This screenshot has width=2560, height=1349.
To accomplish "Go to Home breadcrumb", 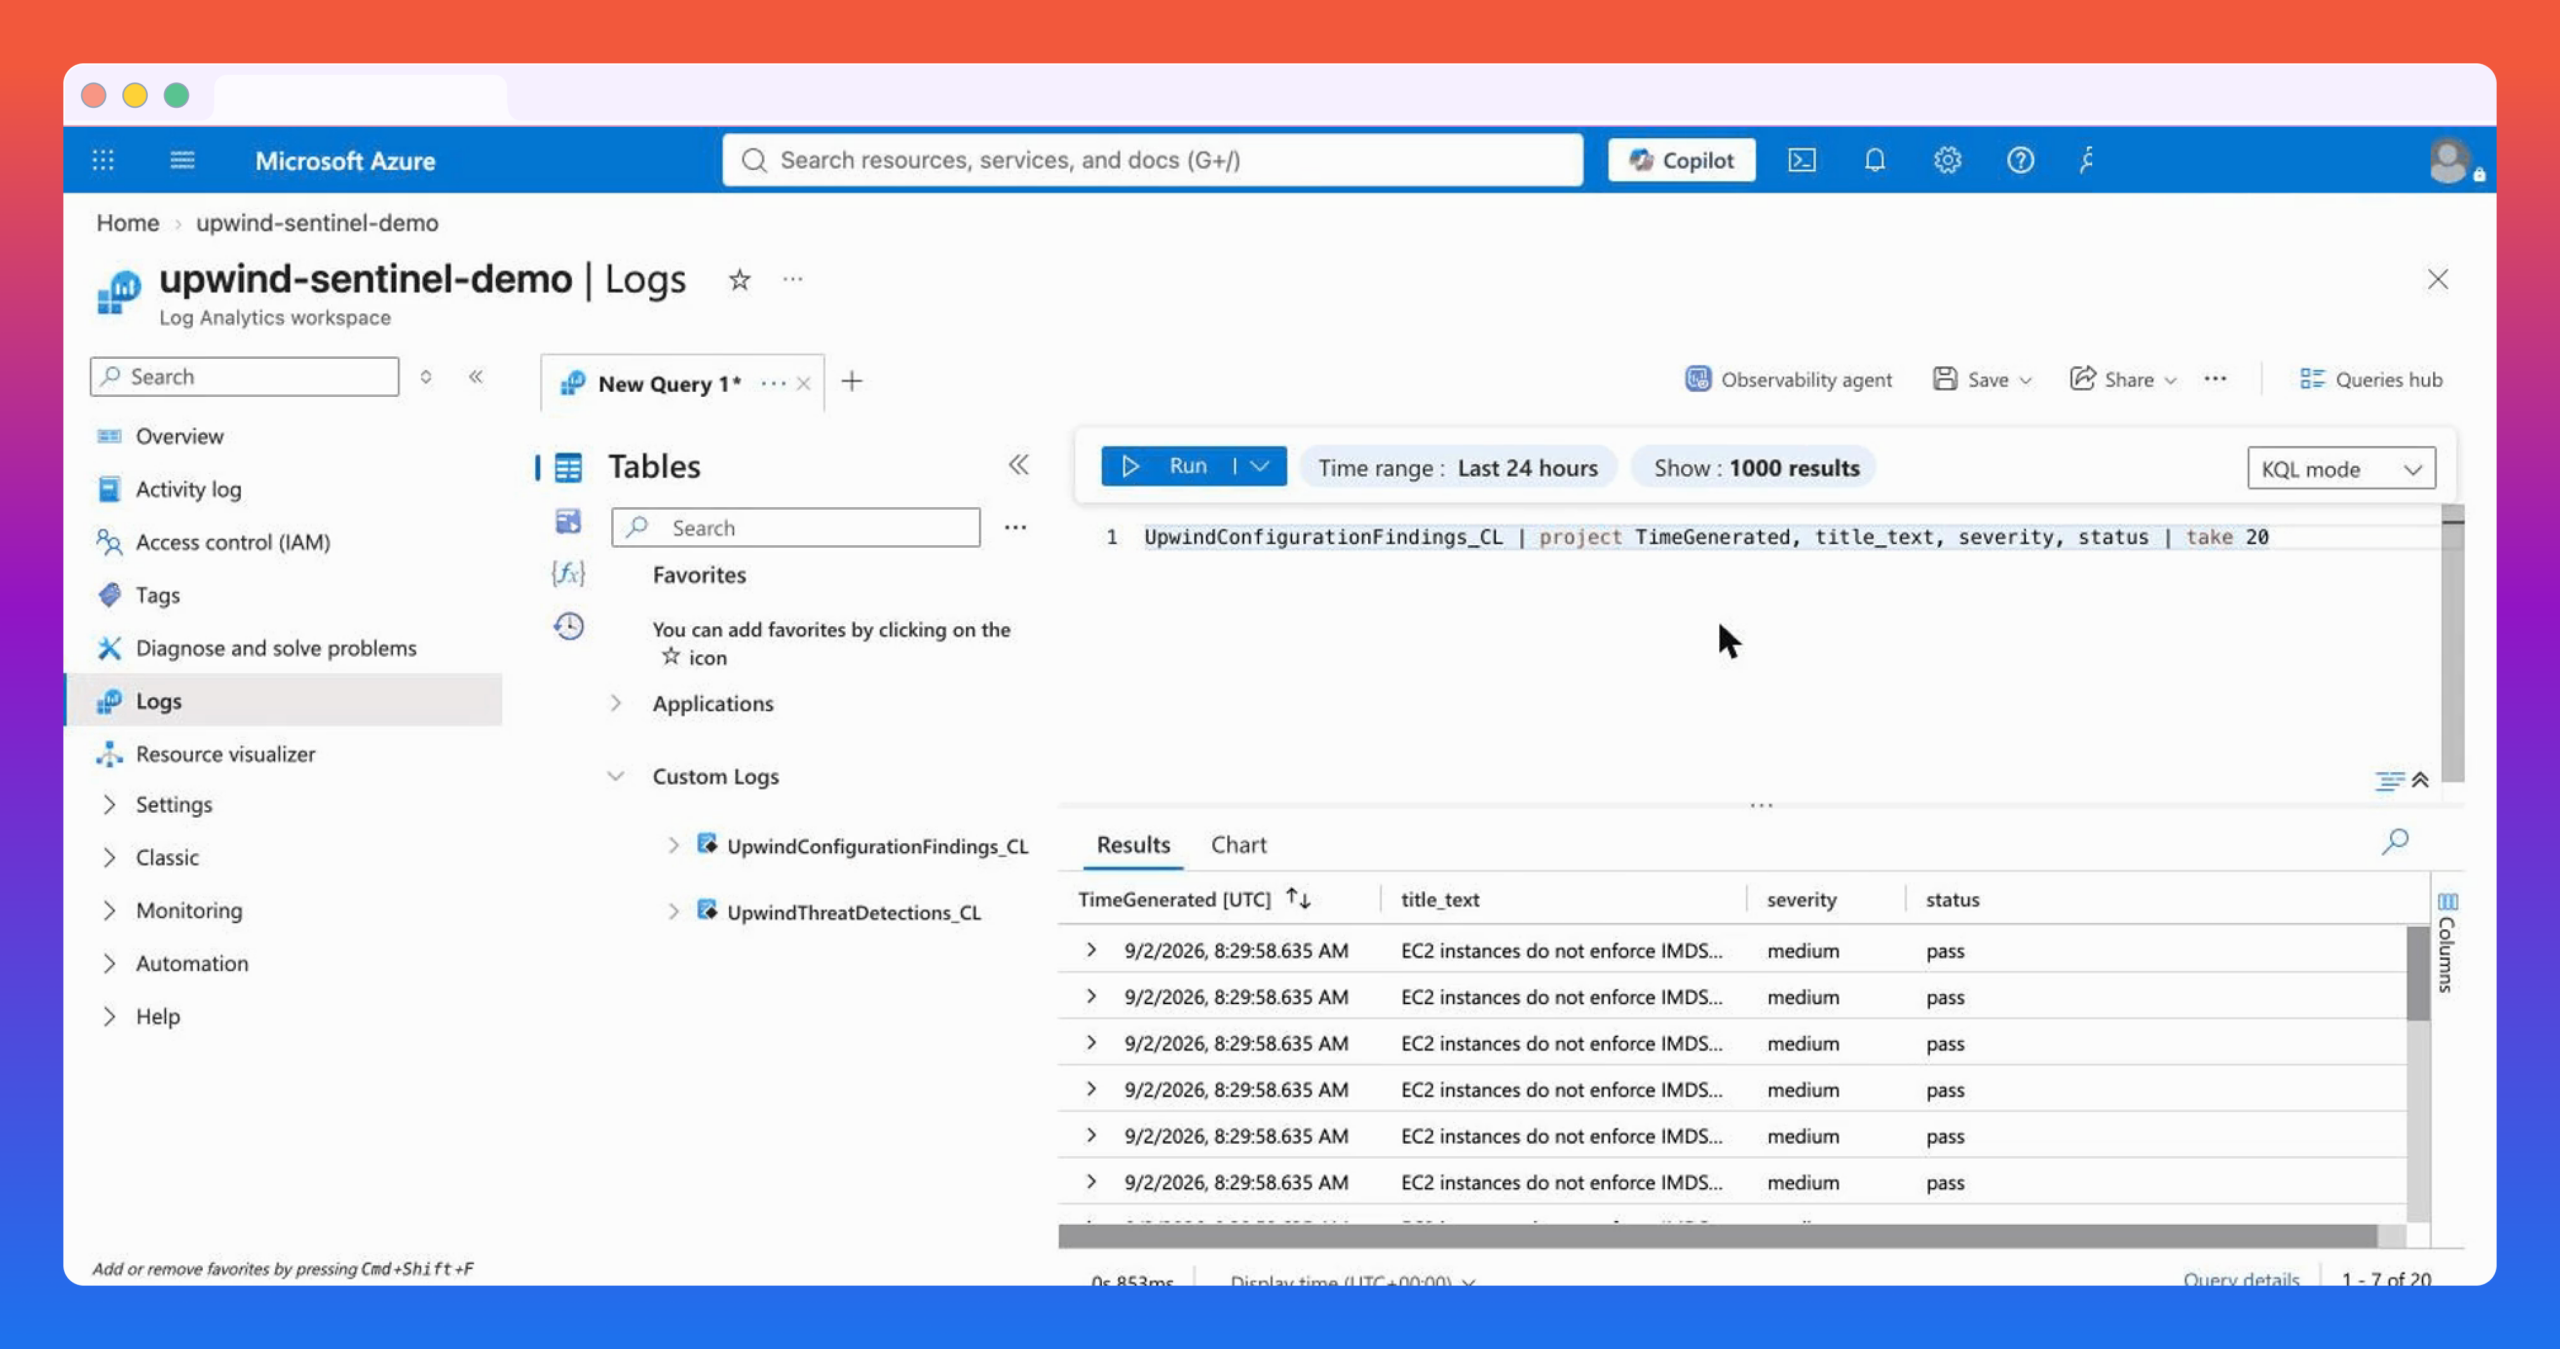I will [128, 223].
